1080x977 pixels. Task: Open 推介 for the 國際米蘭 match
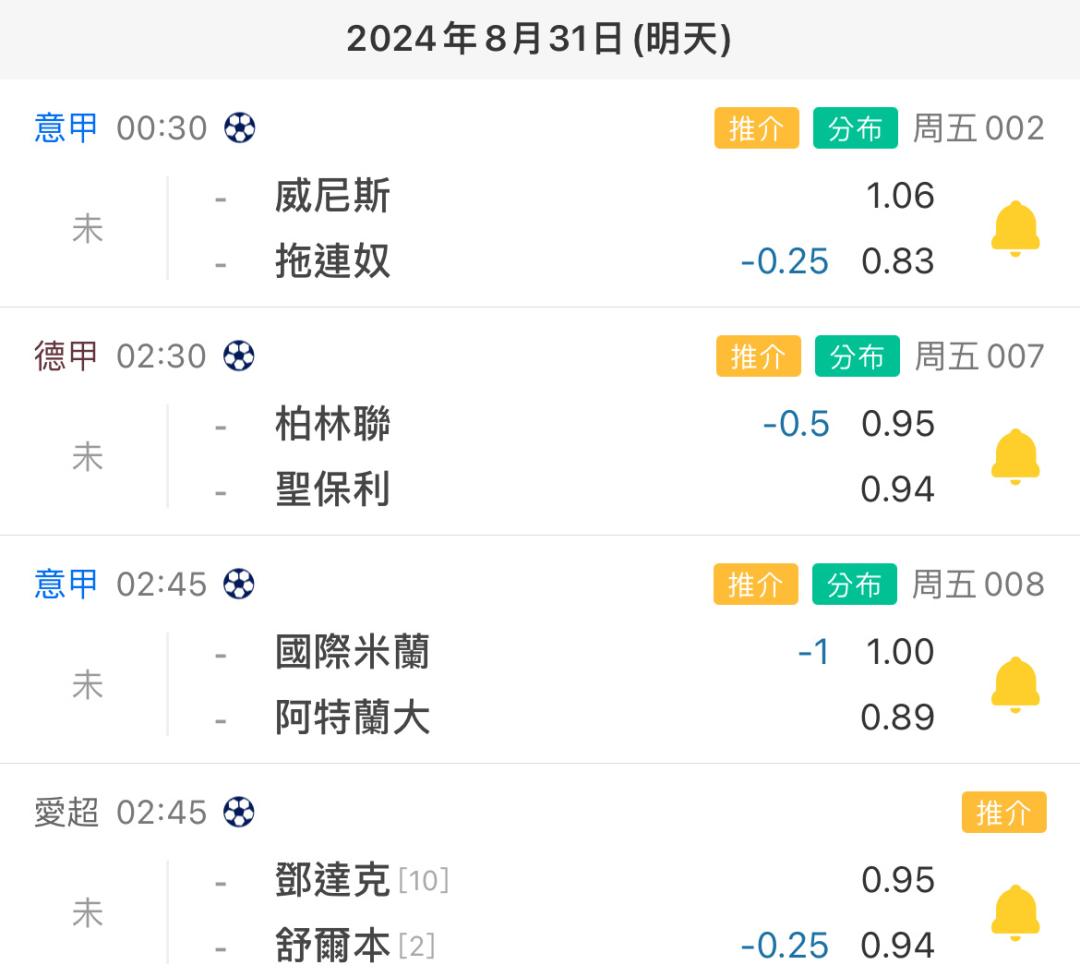pos(756,584)
